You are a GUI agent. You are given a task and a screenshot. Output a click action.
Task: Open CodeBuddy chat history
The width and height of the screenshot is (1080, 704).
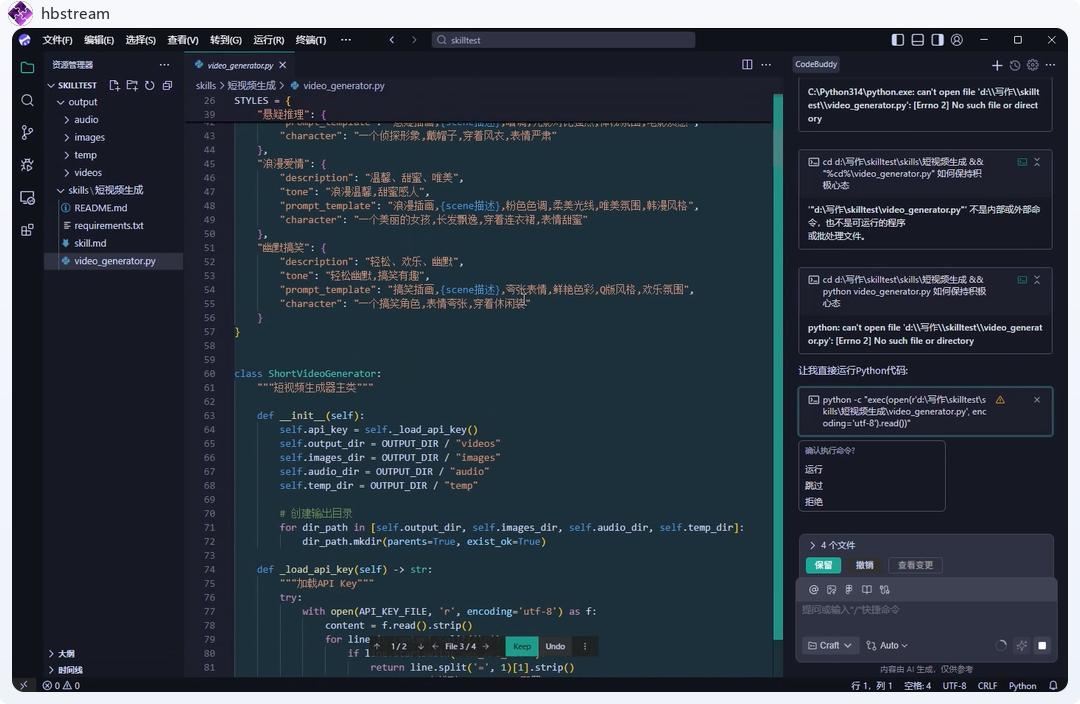[1015, 65]
